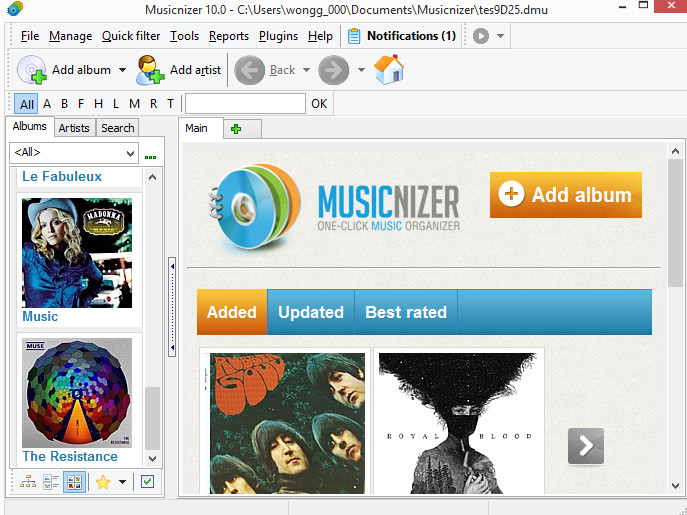Click the green ellipsis filter button
This screenshot has height=515, width=687.
pos(150,157)
